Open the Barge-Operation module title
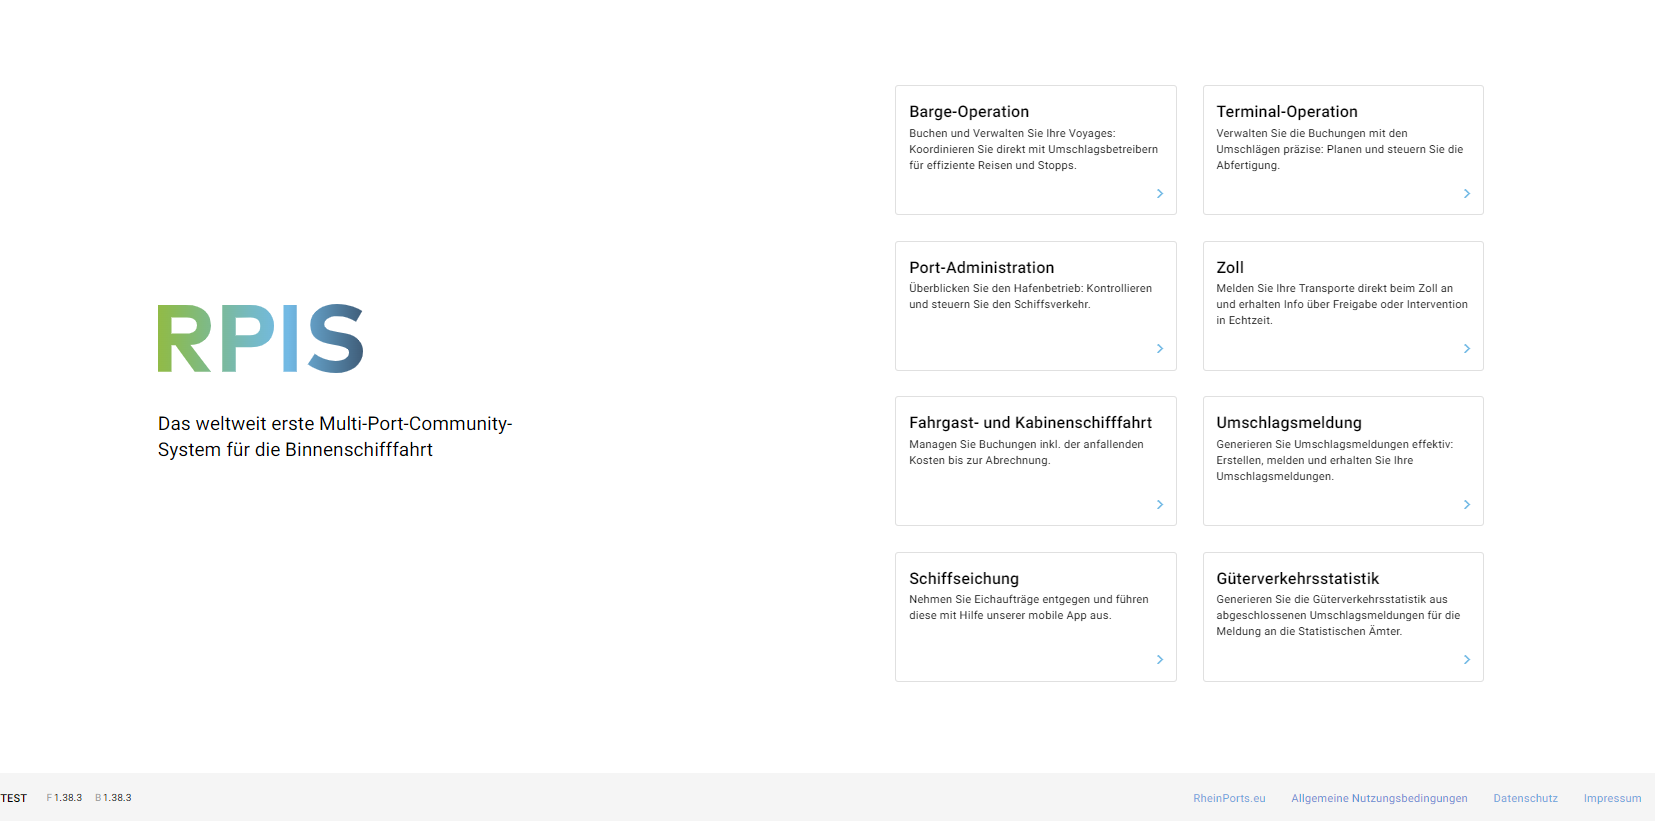 (969, 112)
